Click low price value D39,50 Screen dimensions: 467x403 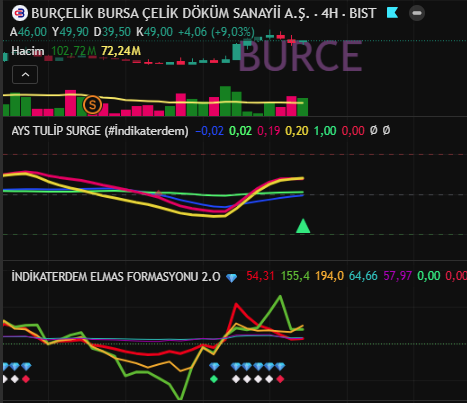(x=112, y=32)
